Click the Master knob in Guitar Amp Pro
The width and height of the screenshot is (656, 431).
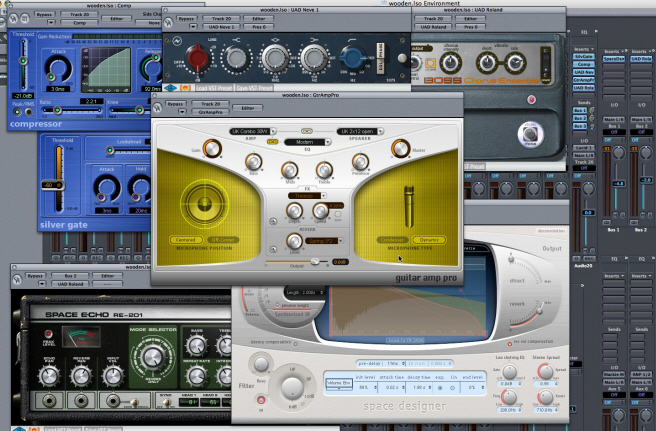(x=400, y=149)
